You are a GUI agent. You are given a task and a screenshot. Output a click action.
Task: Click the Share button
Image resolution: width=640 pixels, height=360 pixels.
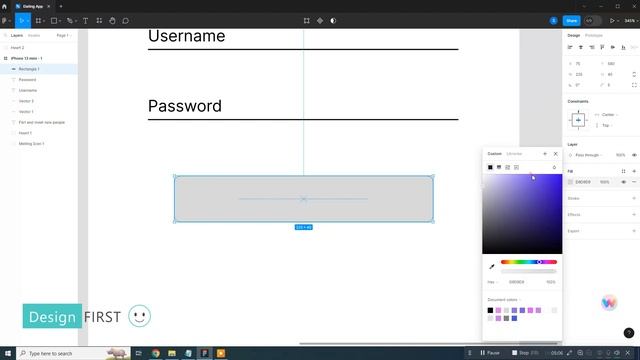571,21
